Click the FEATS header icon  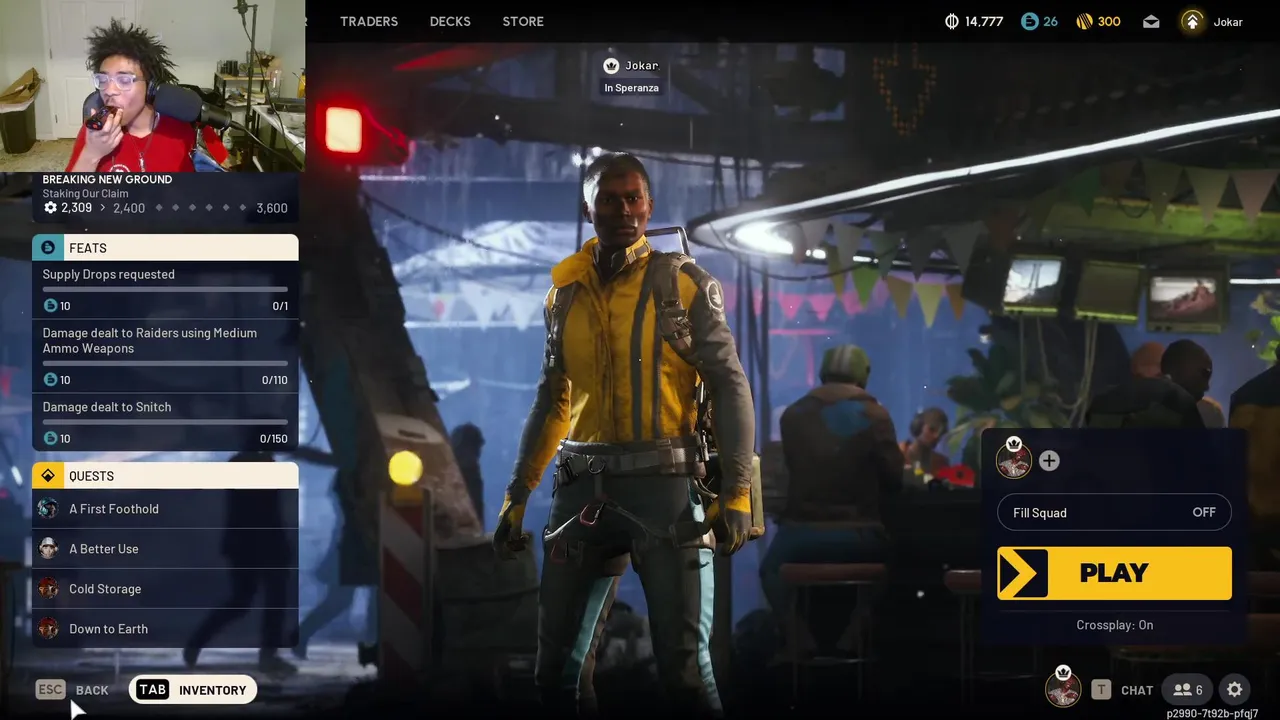[48, 248]
